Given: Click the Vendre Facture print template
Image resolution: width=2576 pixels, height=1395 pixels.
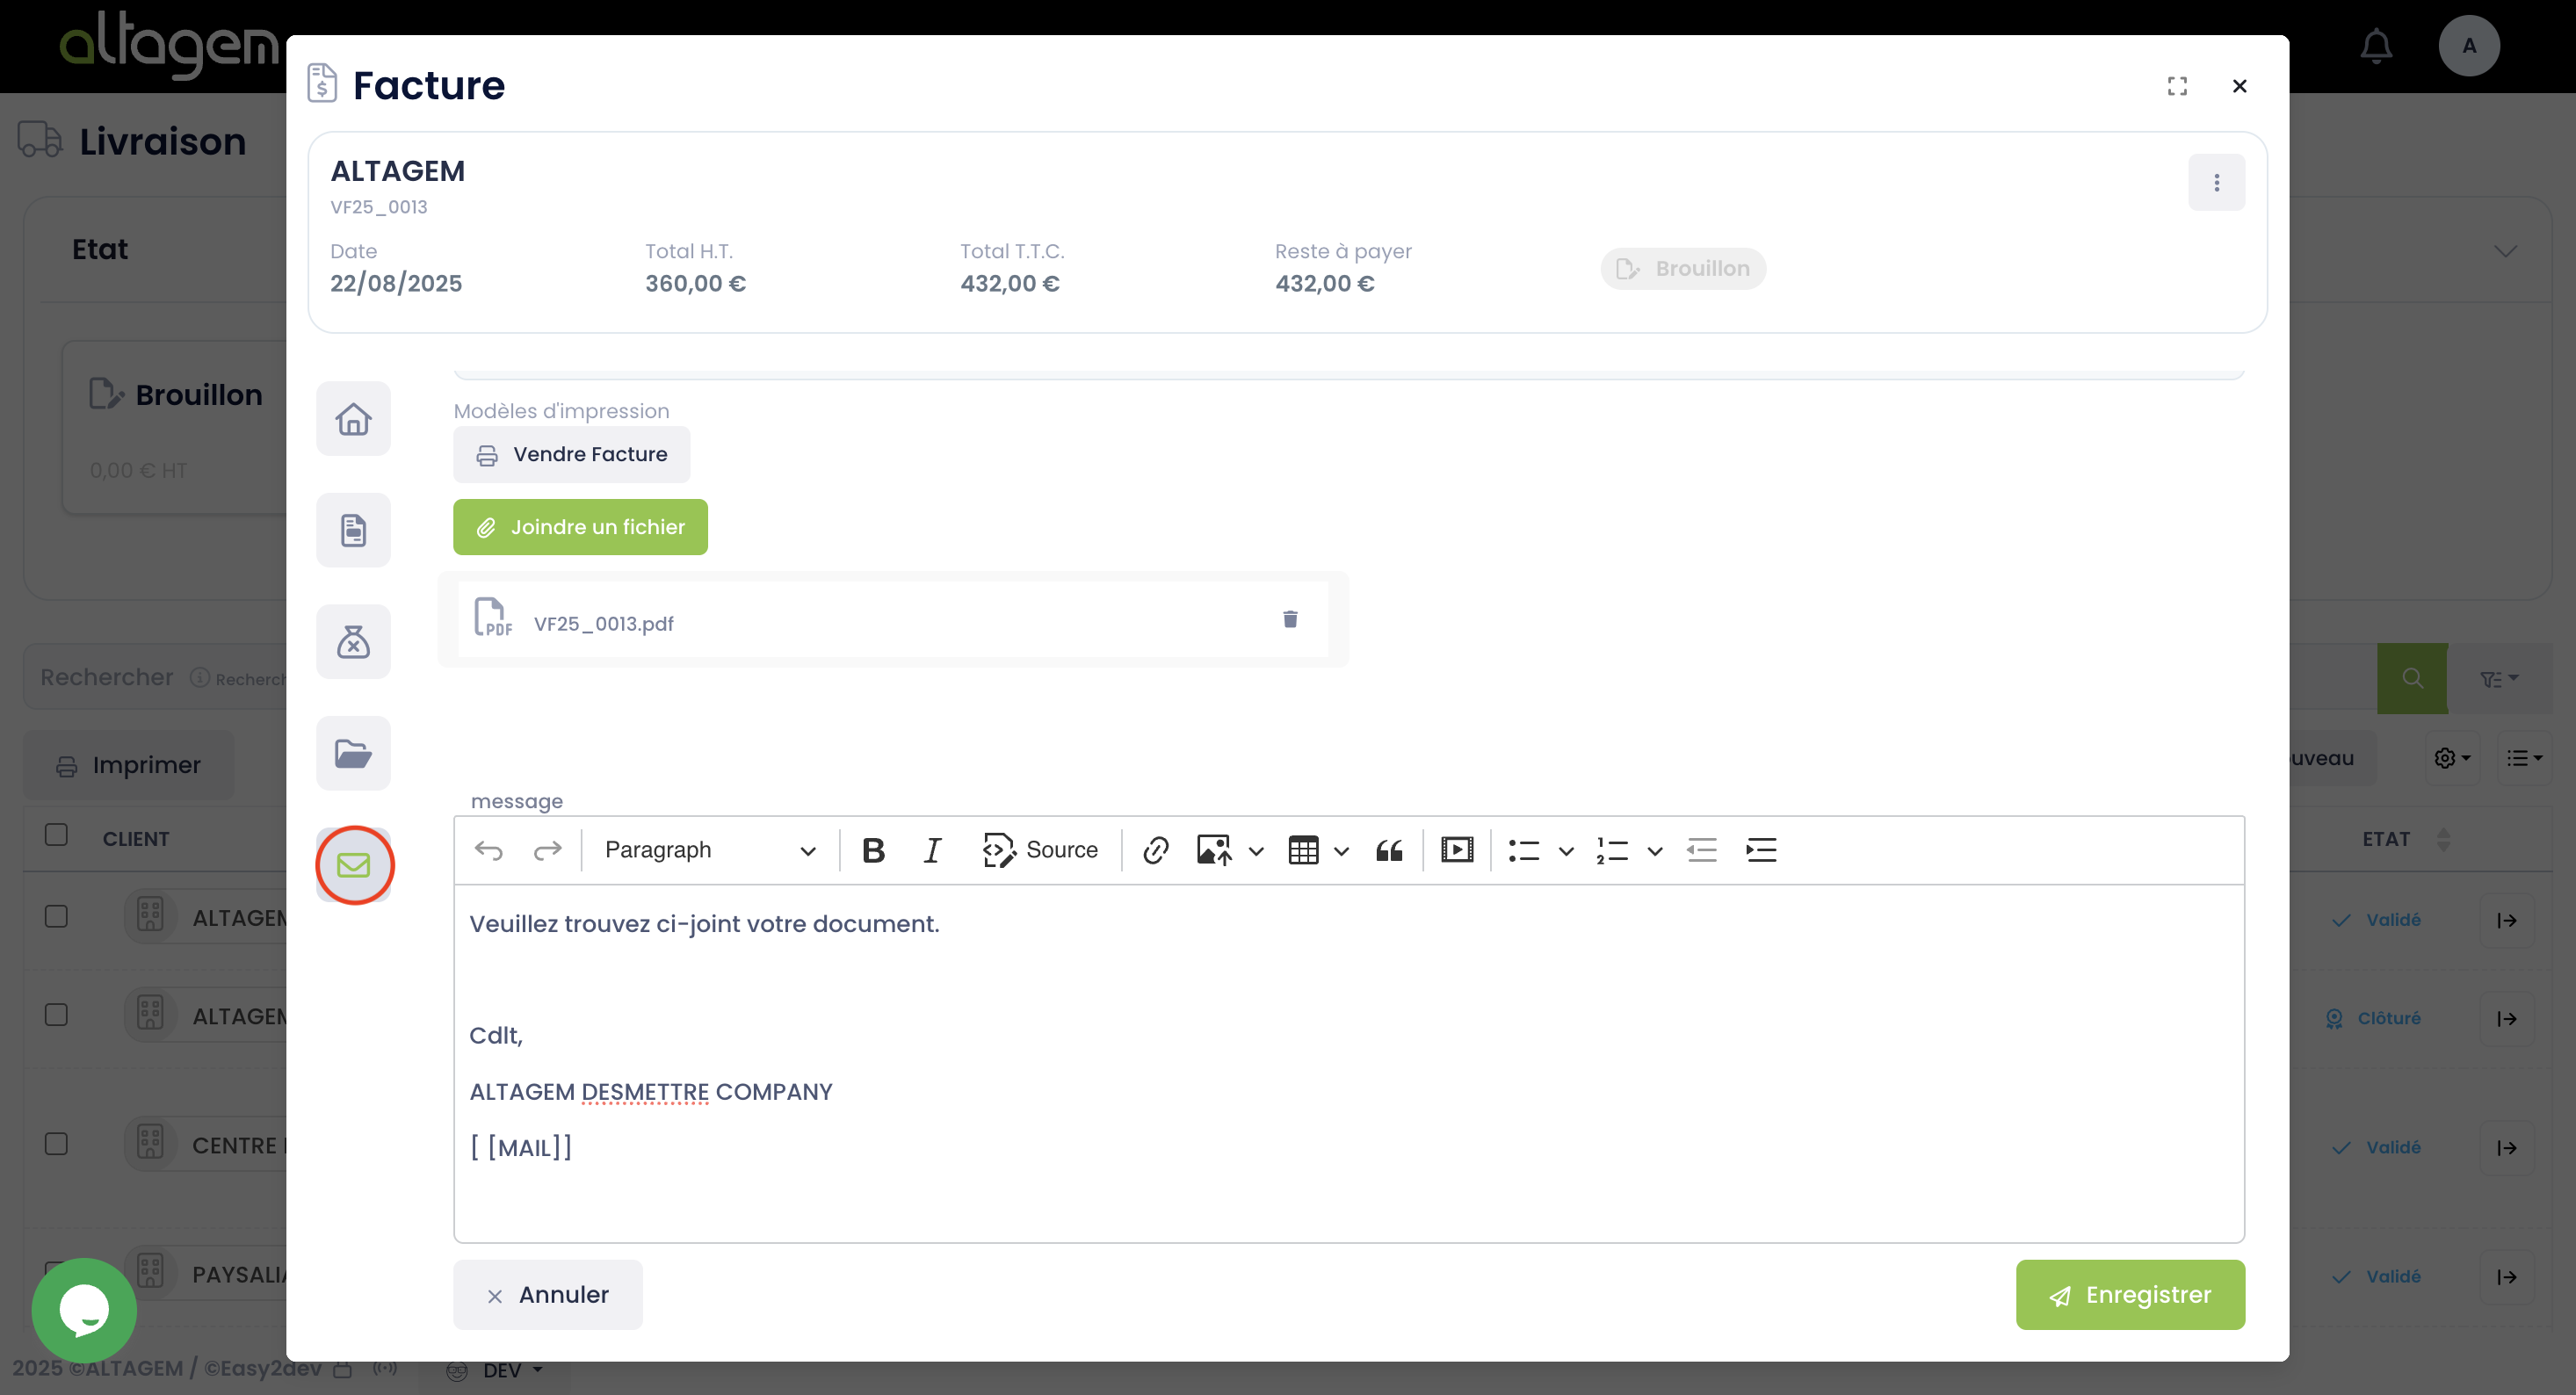Looking at the screenshot, I should (571, 455).
